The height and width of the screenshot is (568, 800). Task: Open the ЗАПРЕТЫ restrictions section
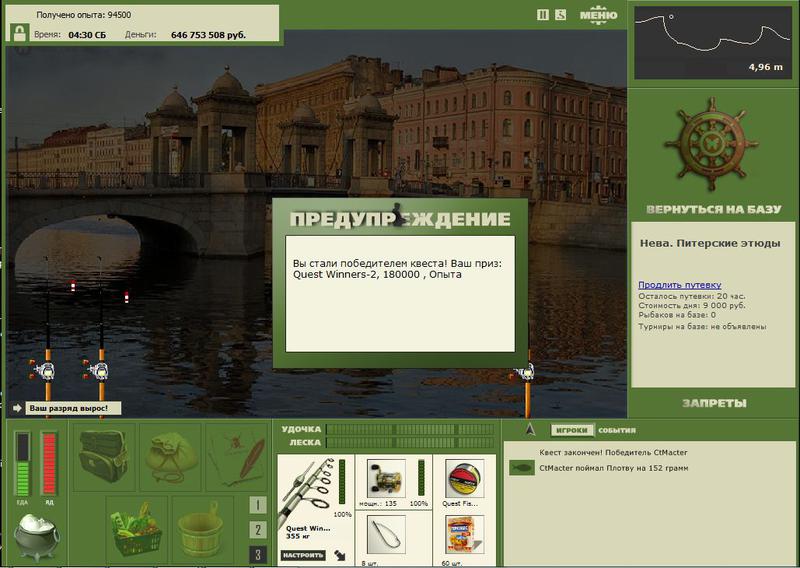(x=714, y=403)
